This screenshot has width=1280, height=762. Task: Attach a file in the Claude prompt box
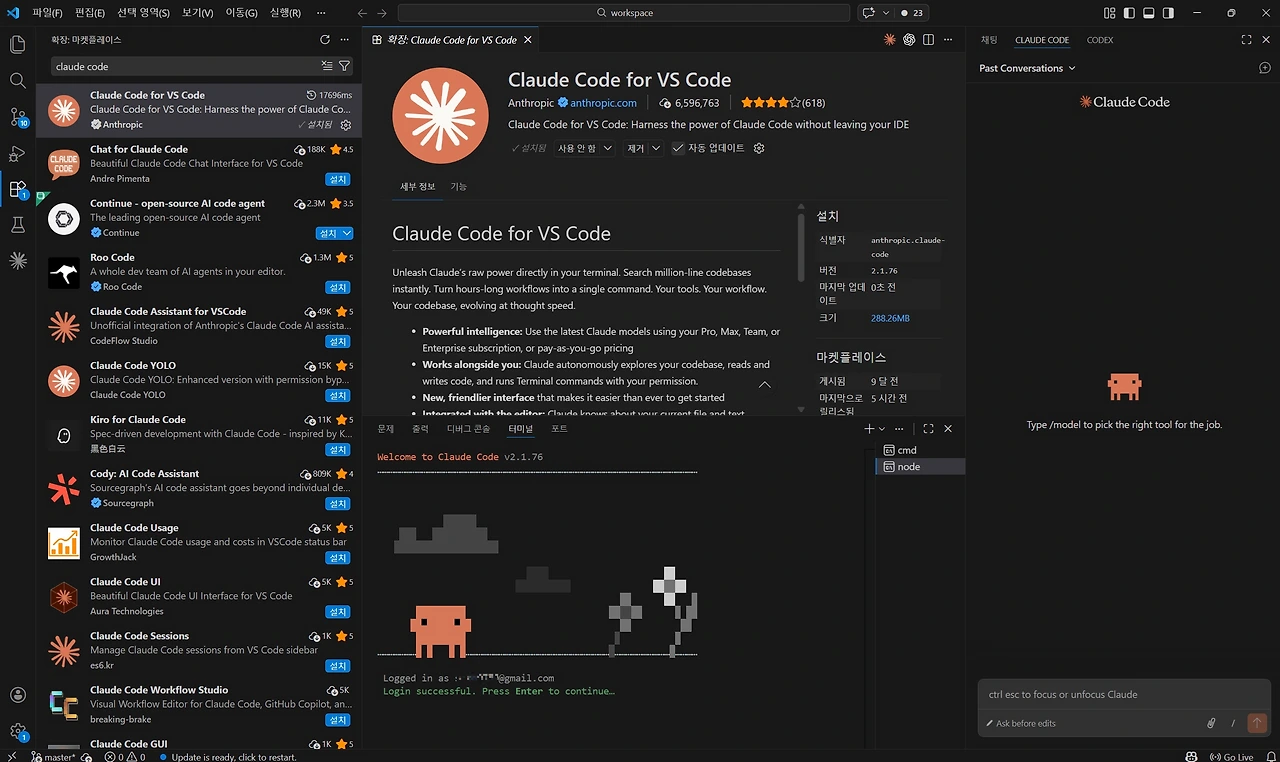[1211, 723]
